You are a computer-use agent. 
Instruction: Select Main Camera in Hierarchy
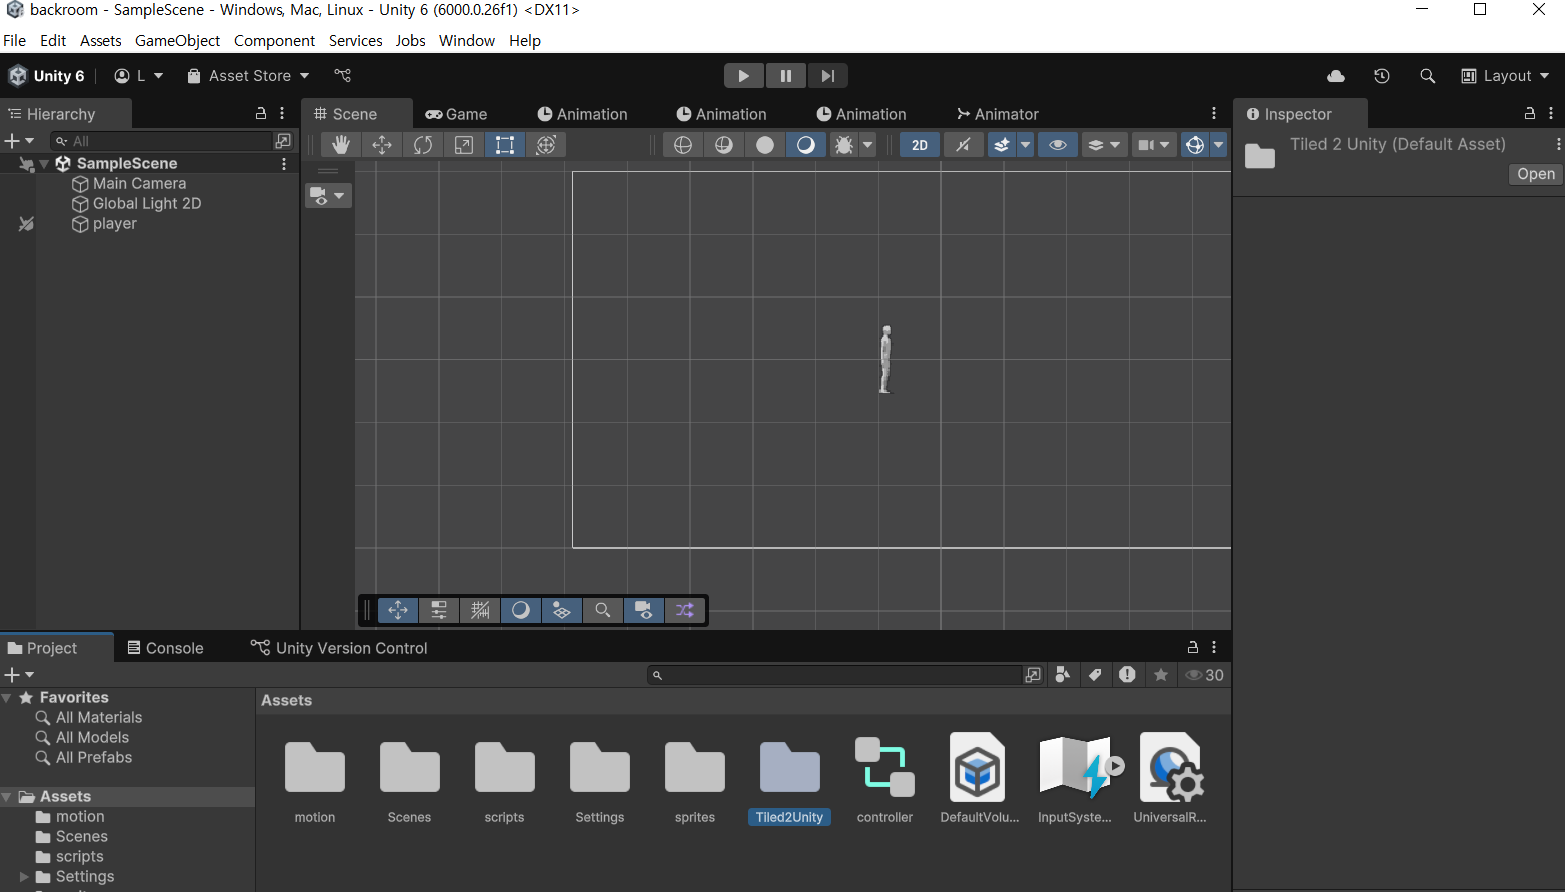tap(139, 184)
